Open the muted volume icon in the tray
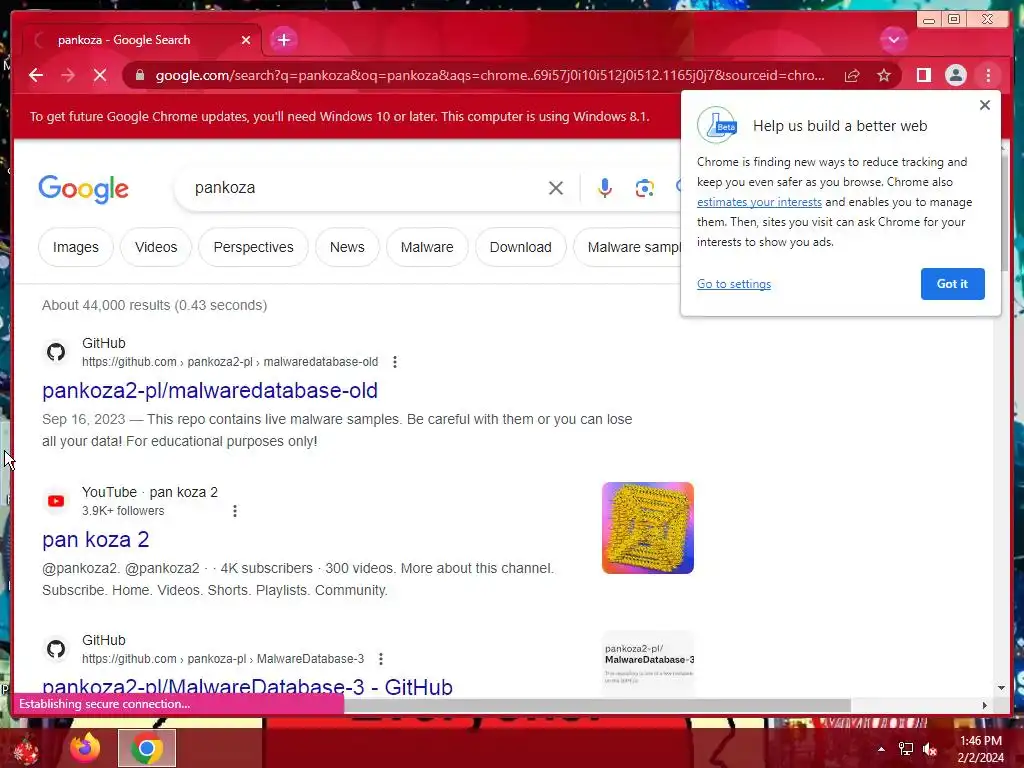The height and width of the screenshot is (768, 1024). coord(930,749)
